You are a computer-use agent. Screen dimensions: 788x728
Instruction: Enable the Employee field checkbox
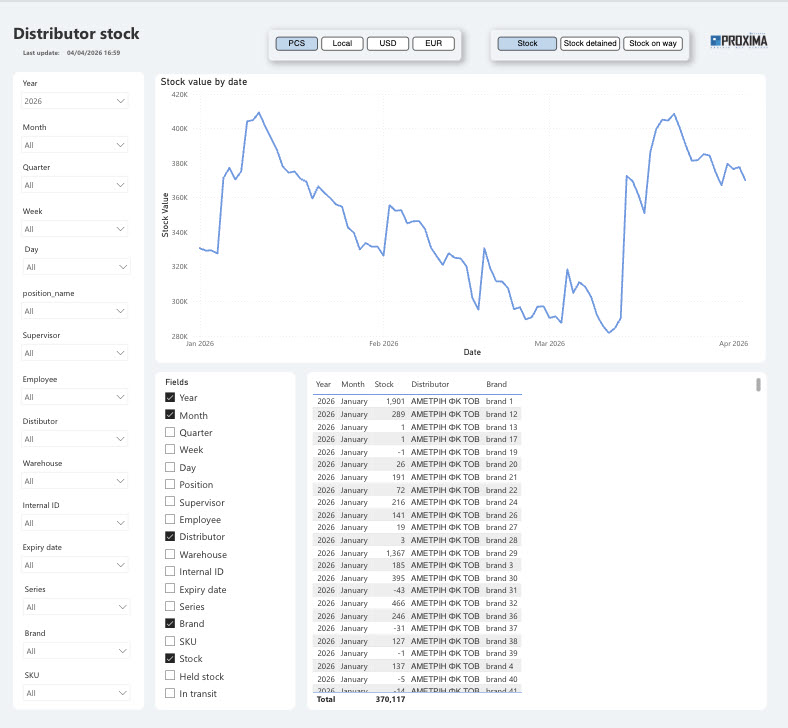tap(170, 519)
